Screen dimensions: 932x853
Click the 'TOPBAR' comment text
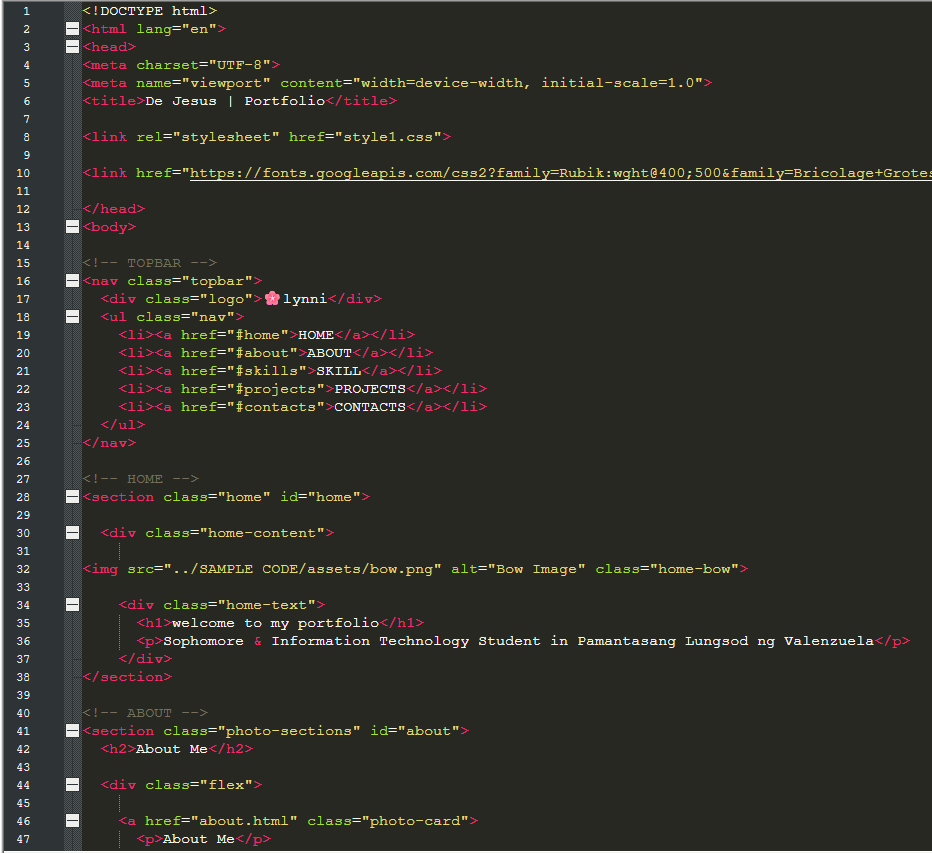(154, 263)
